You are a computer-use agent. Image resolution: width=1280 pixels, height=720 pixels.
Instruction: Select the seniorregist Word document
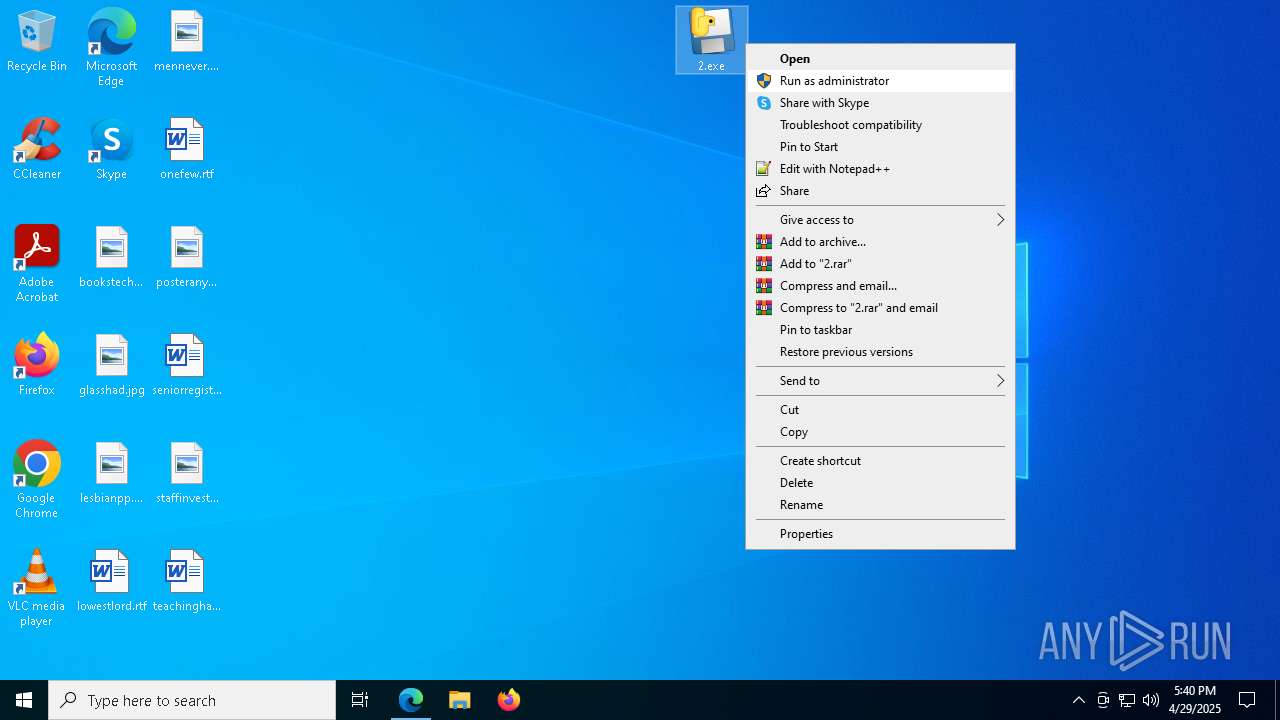click(x=186, y=366)
